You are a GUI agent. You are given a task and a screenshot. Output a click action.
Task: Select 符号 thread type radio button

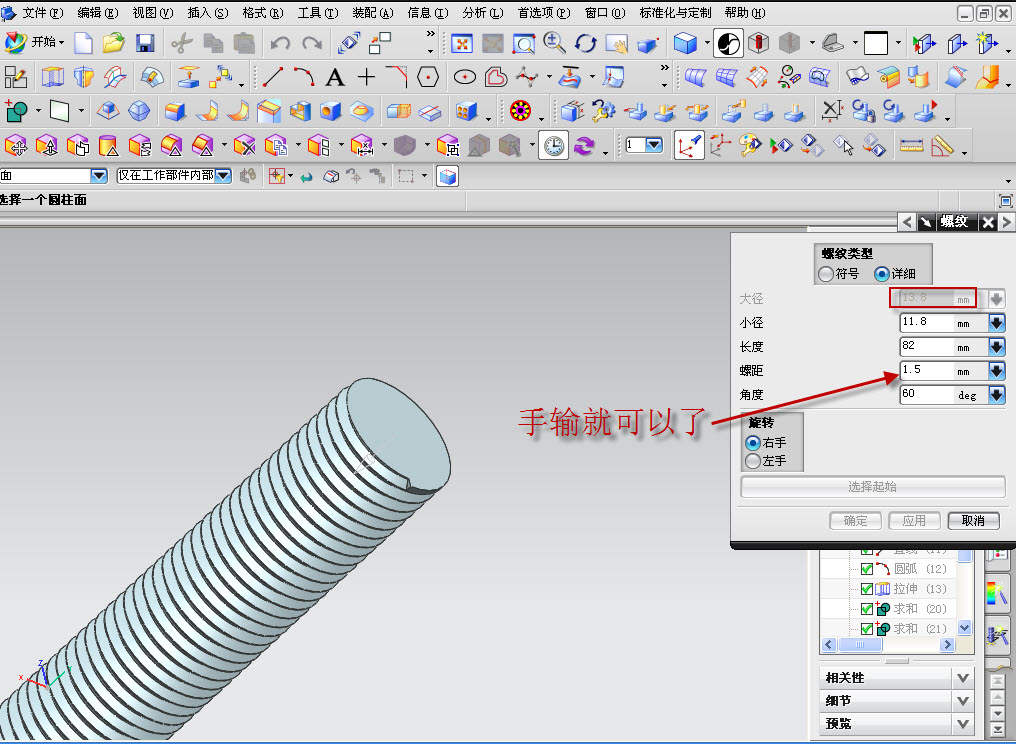[826, 274]
